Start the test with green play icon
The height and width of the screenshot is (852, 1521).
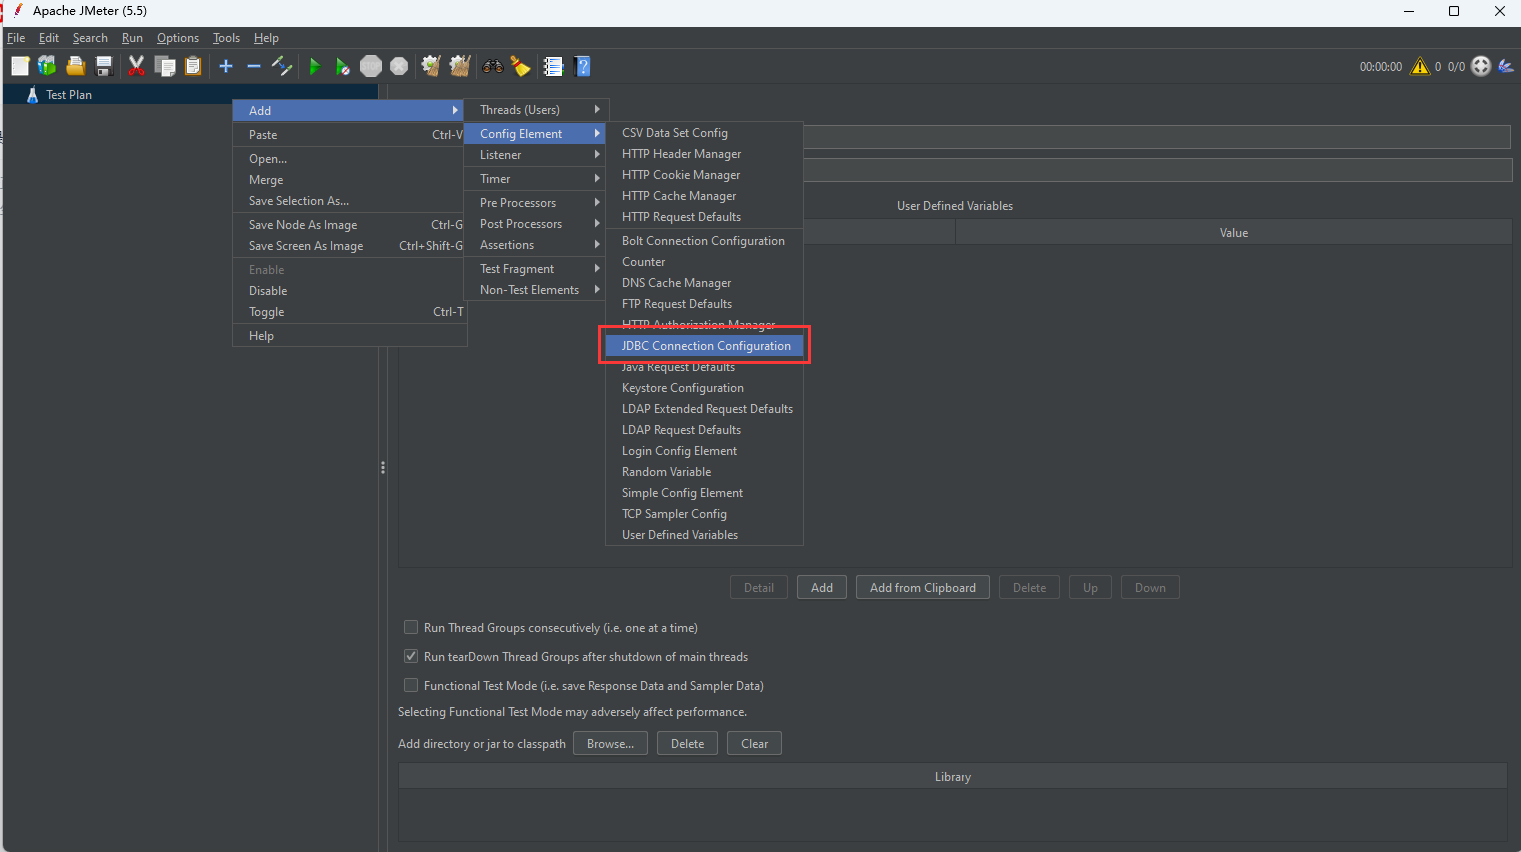tap(314, 66)
